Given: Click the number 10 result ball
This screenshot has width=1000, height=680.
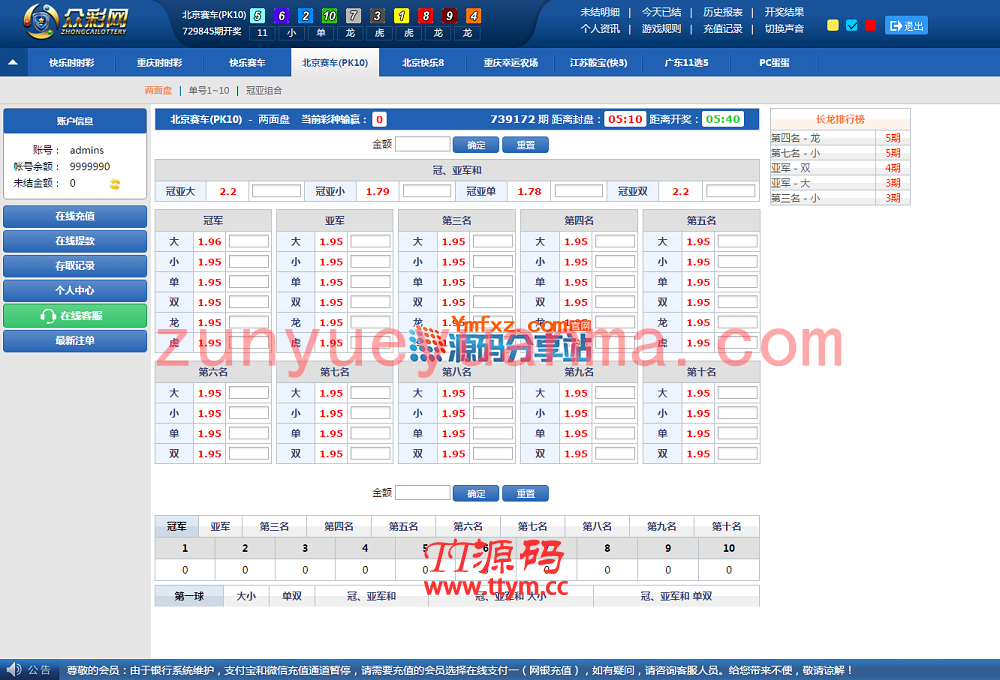Looking at the screenshot, I should click(329, 15).
